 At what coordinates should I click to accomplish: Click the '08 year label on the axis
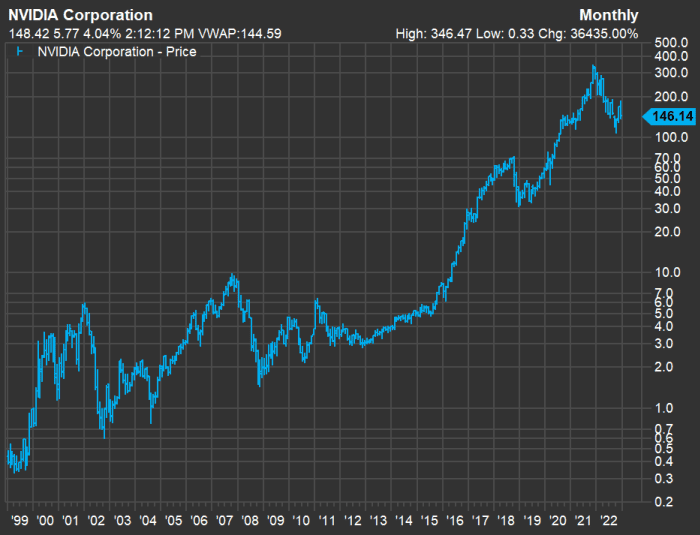[x=250, y=520]
